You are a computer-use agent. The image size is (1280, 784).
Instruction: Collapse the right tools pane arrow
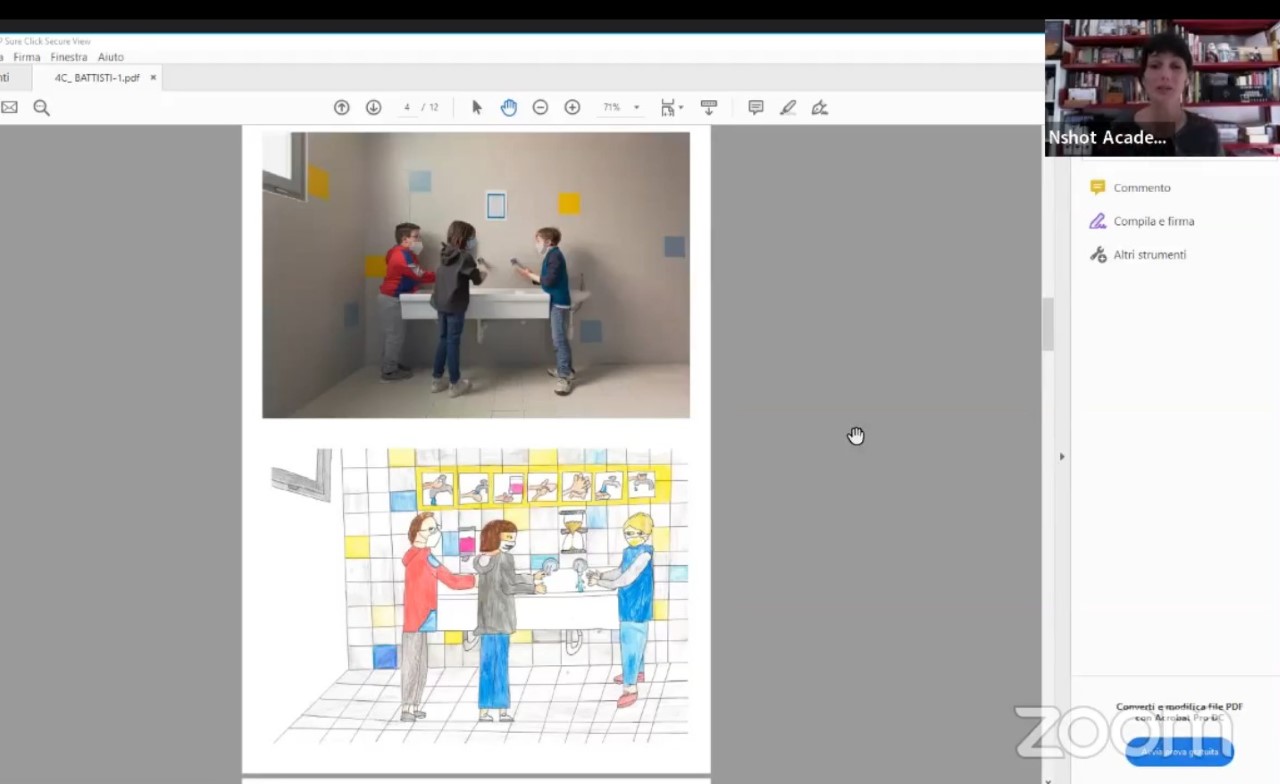[x=1061, y=456]
